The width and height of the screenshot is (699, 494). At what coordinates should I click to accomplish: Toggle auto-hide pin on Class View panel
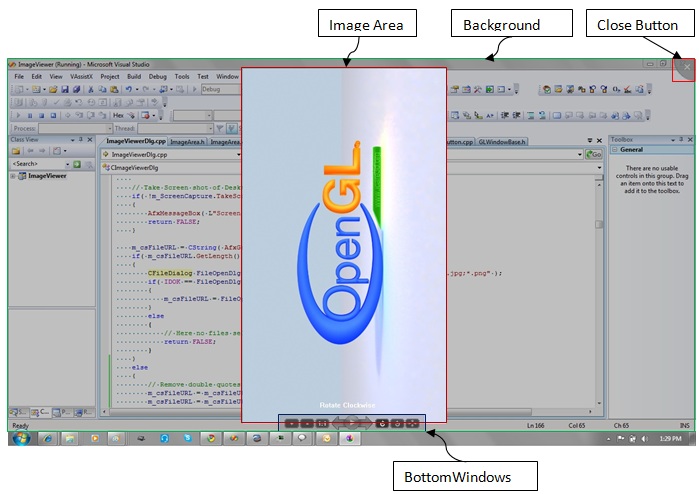81,140
